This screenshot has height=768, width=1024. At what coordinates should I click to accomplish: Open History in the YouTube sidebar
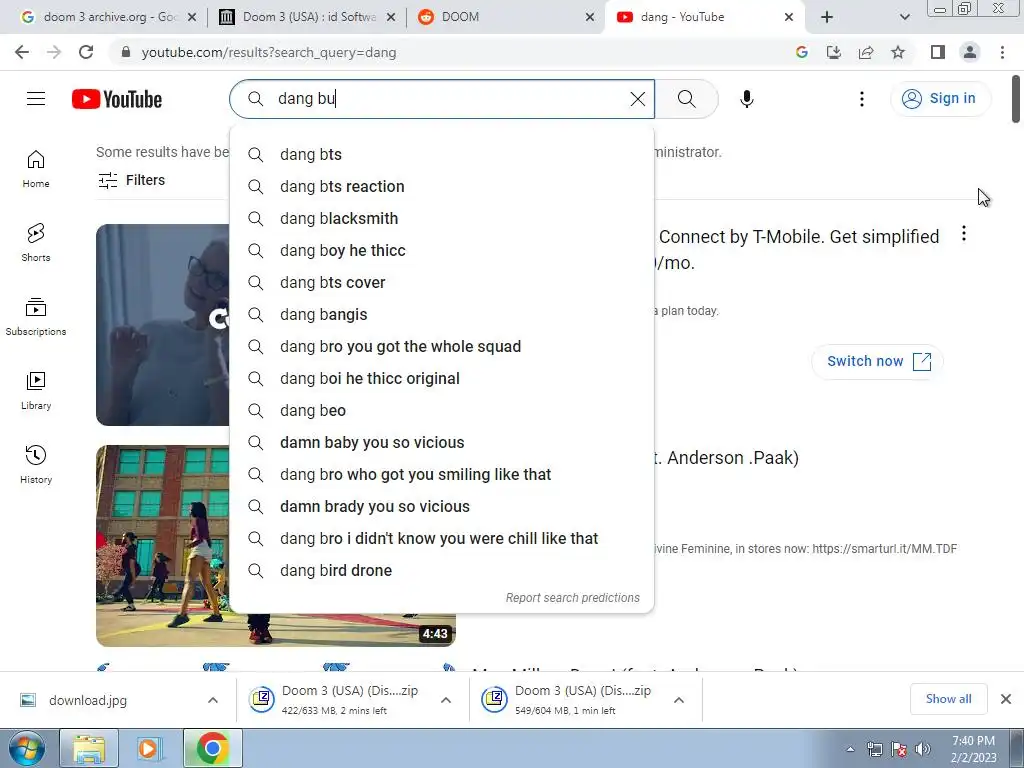click(x=36, y=464)
